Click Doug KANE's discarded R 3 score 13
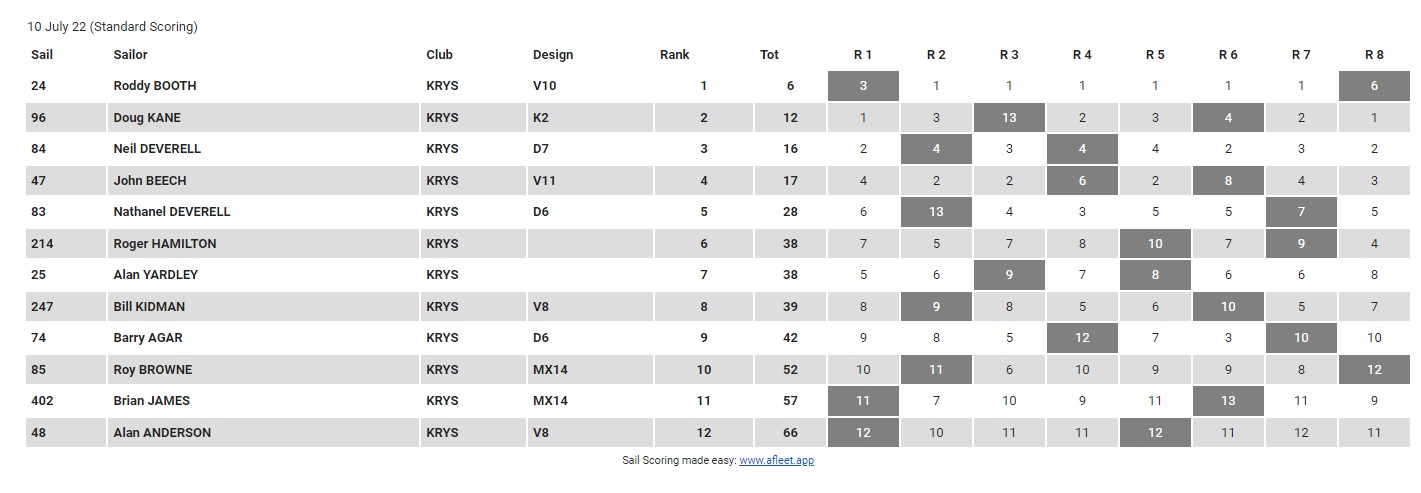1421x493 pixels. point(1009,118)
